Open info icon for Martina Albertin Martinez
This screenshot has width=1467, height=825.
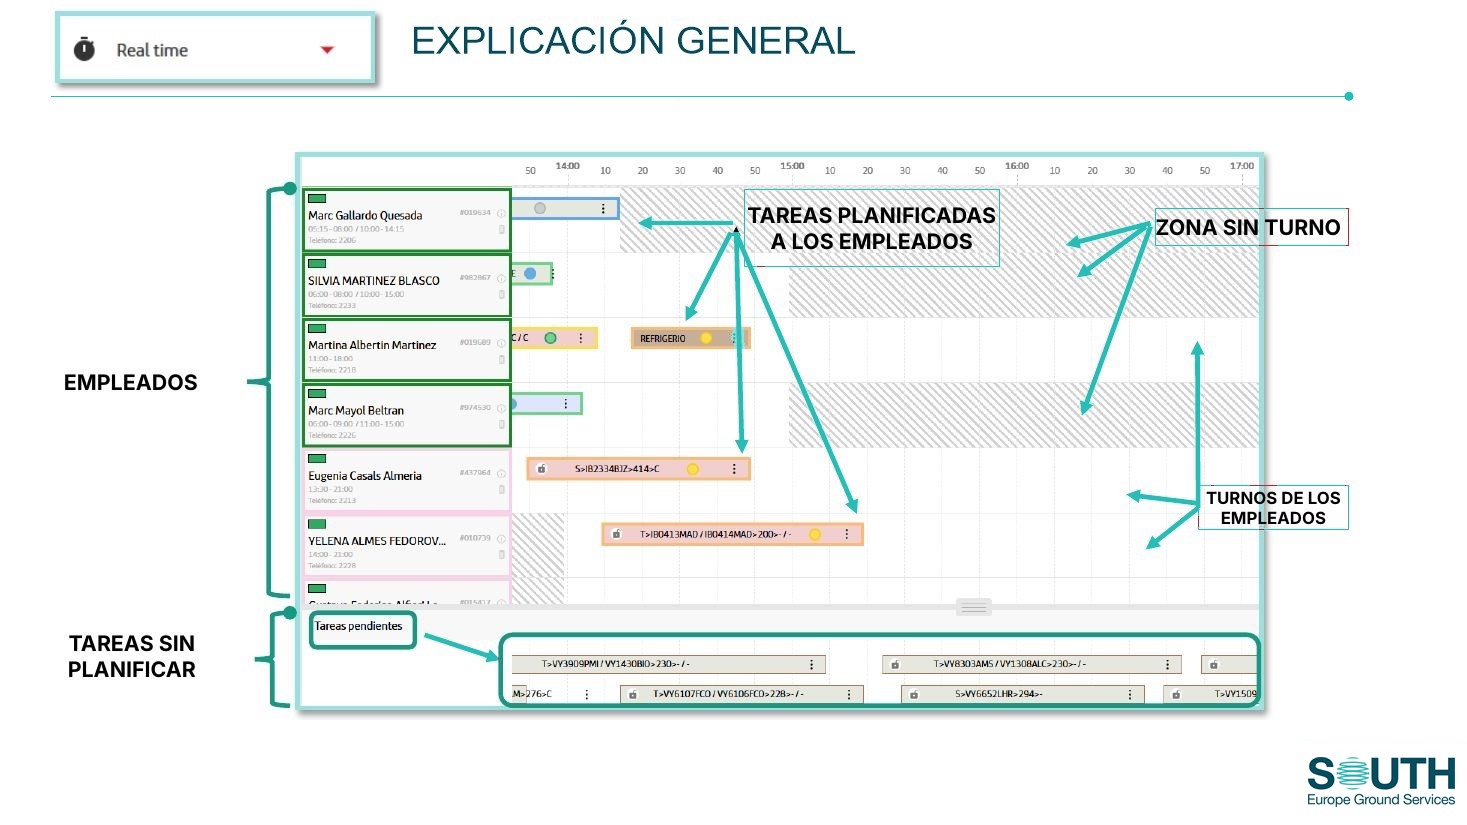point(501,343)
